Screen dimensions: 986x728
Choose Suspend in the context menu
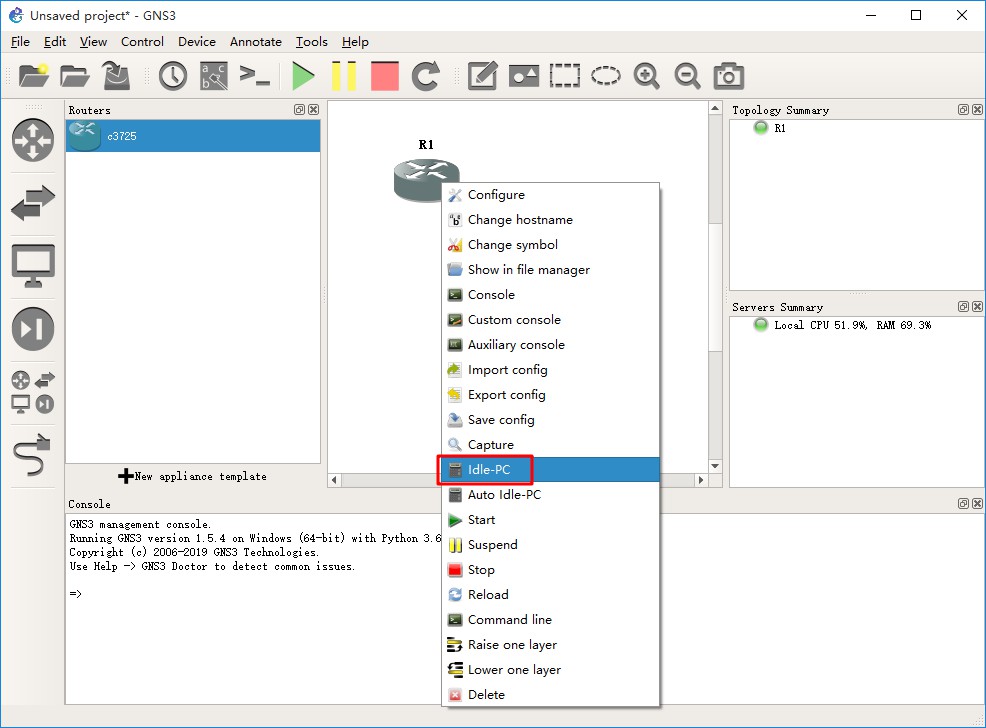tap(551, 544)
